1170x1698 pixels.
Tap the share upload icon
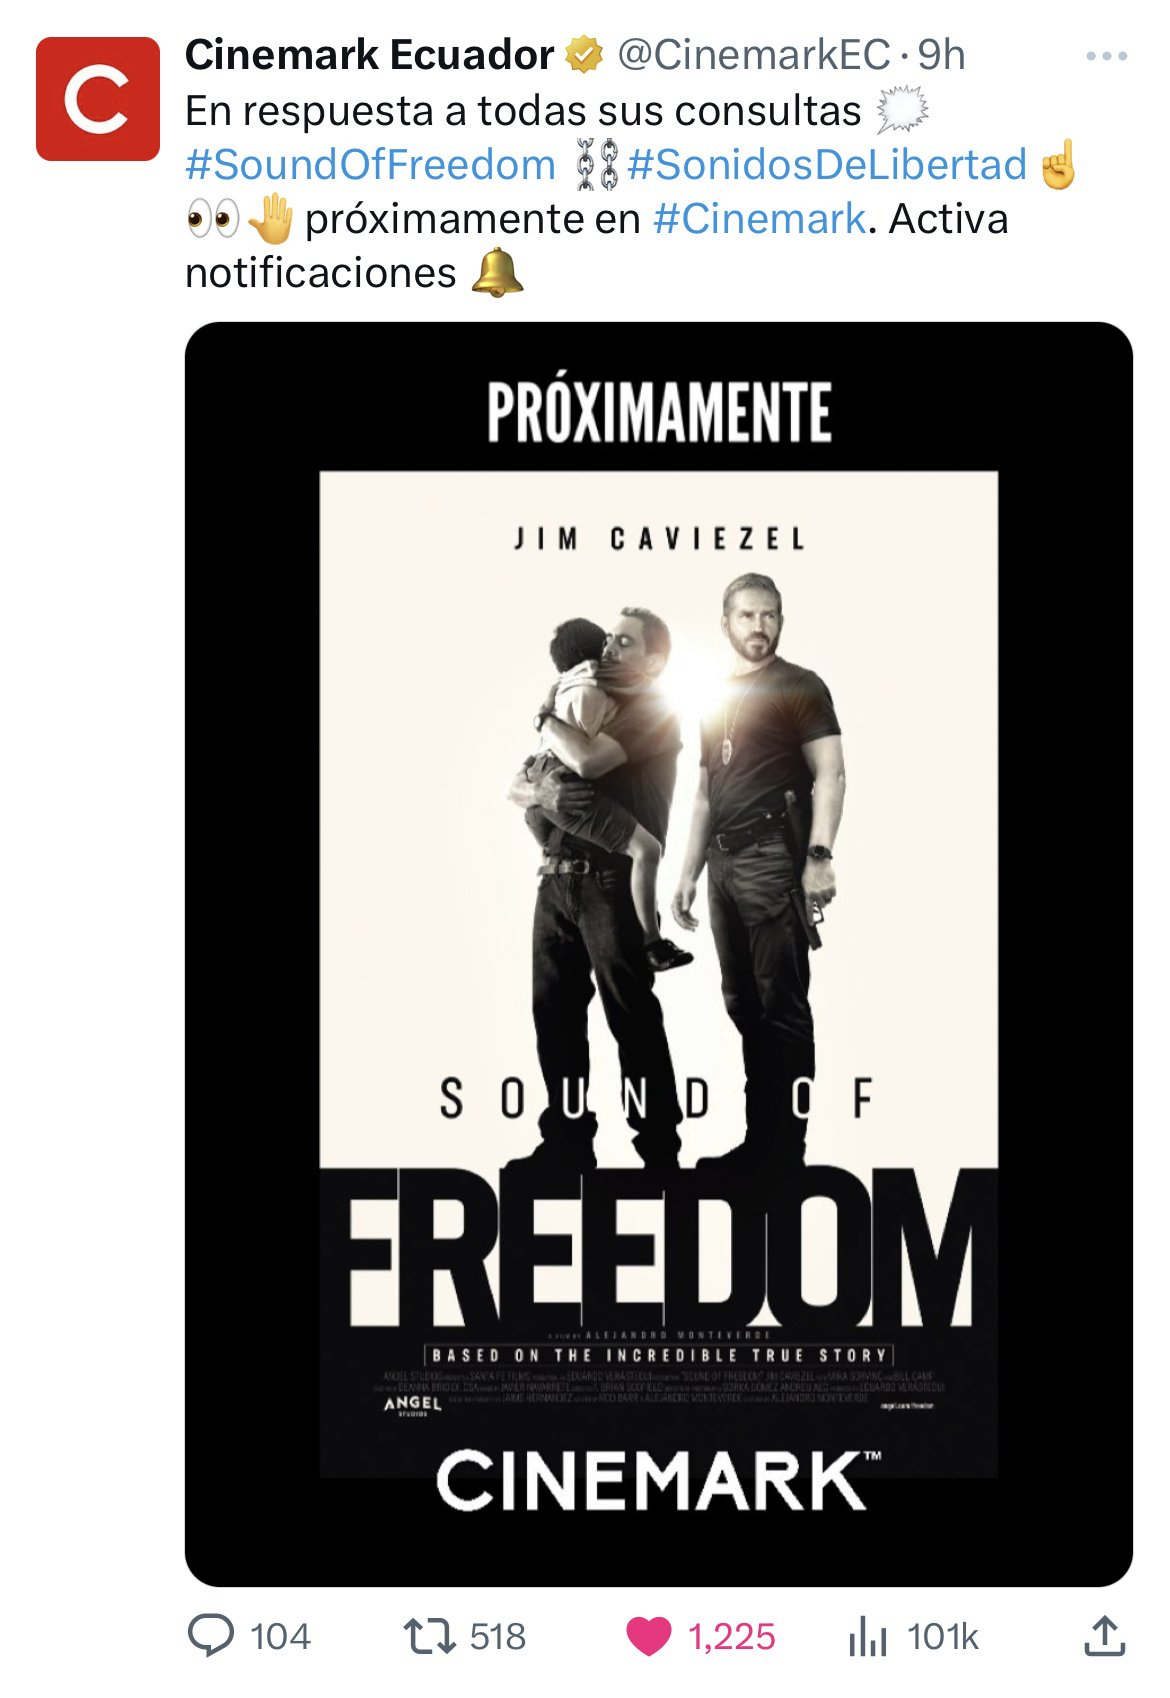click(1104, 1636)
